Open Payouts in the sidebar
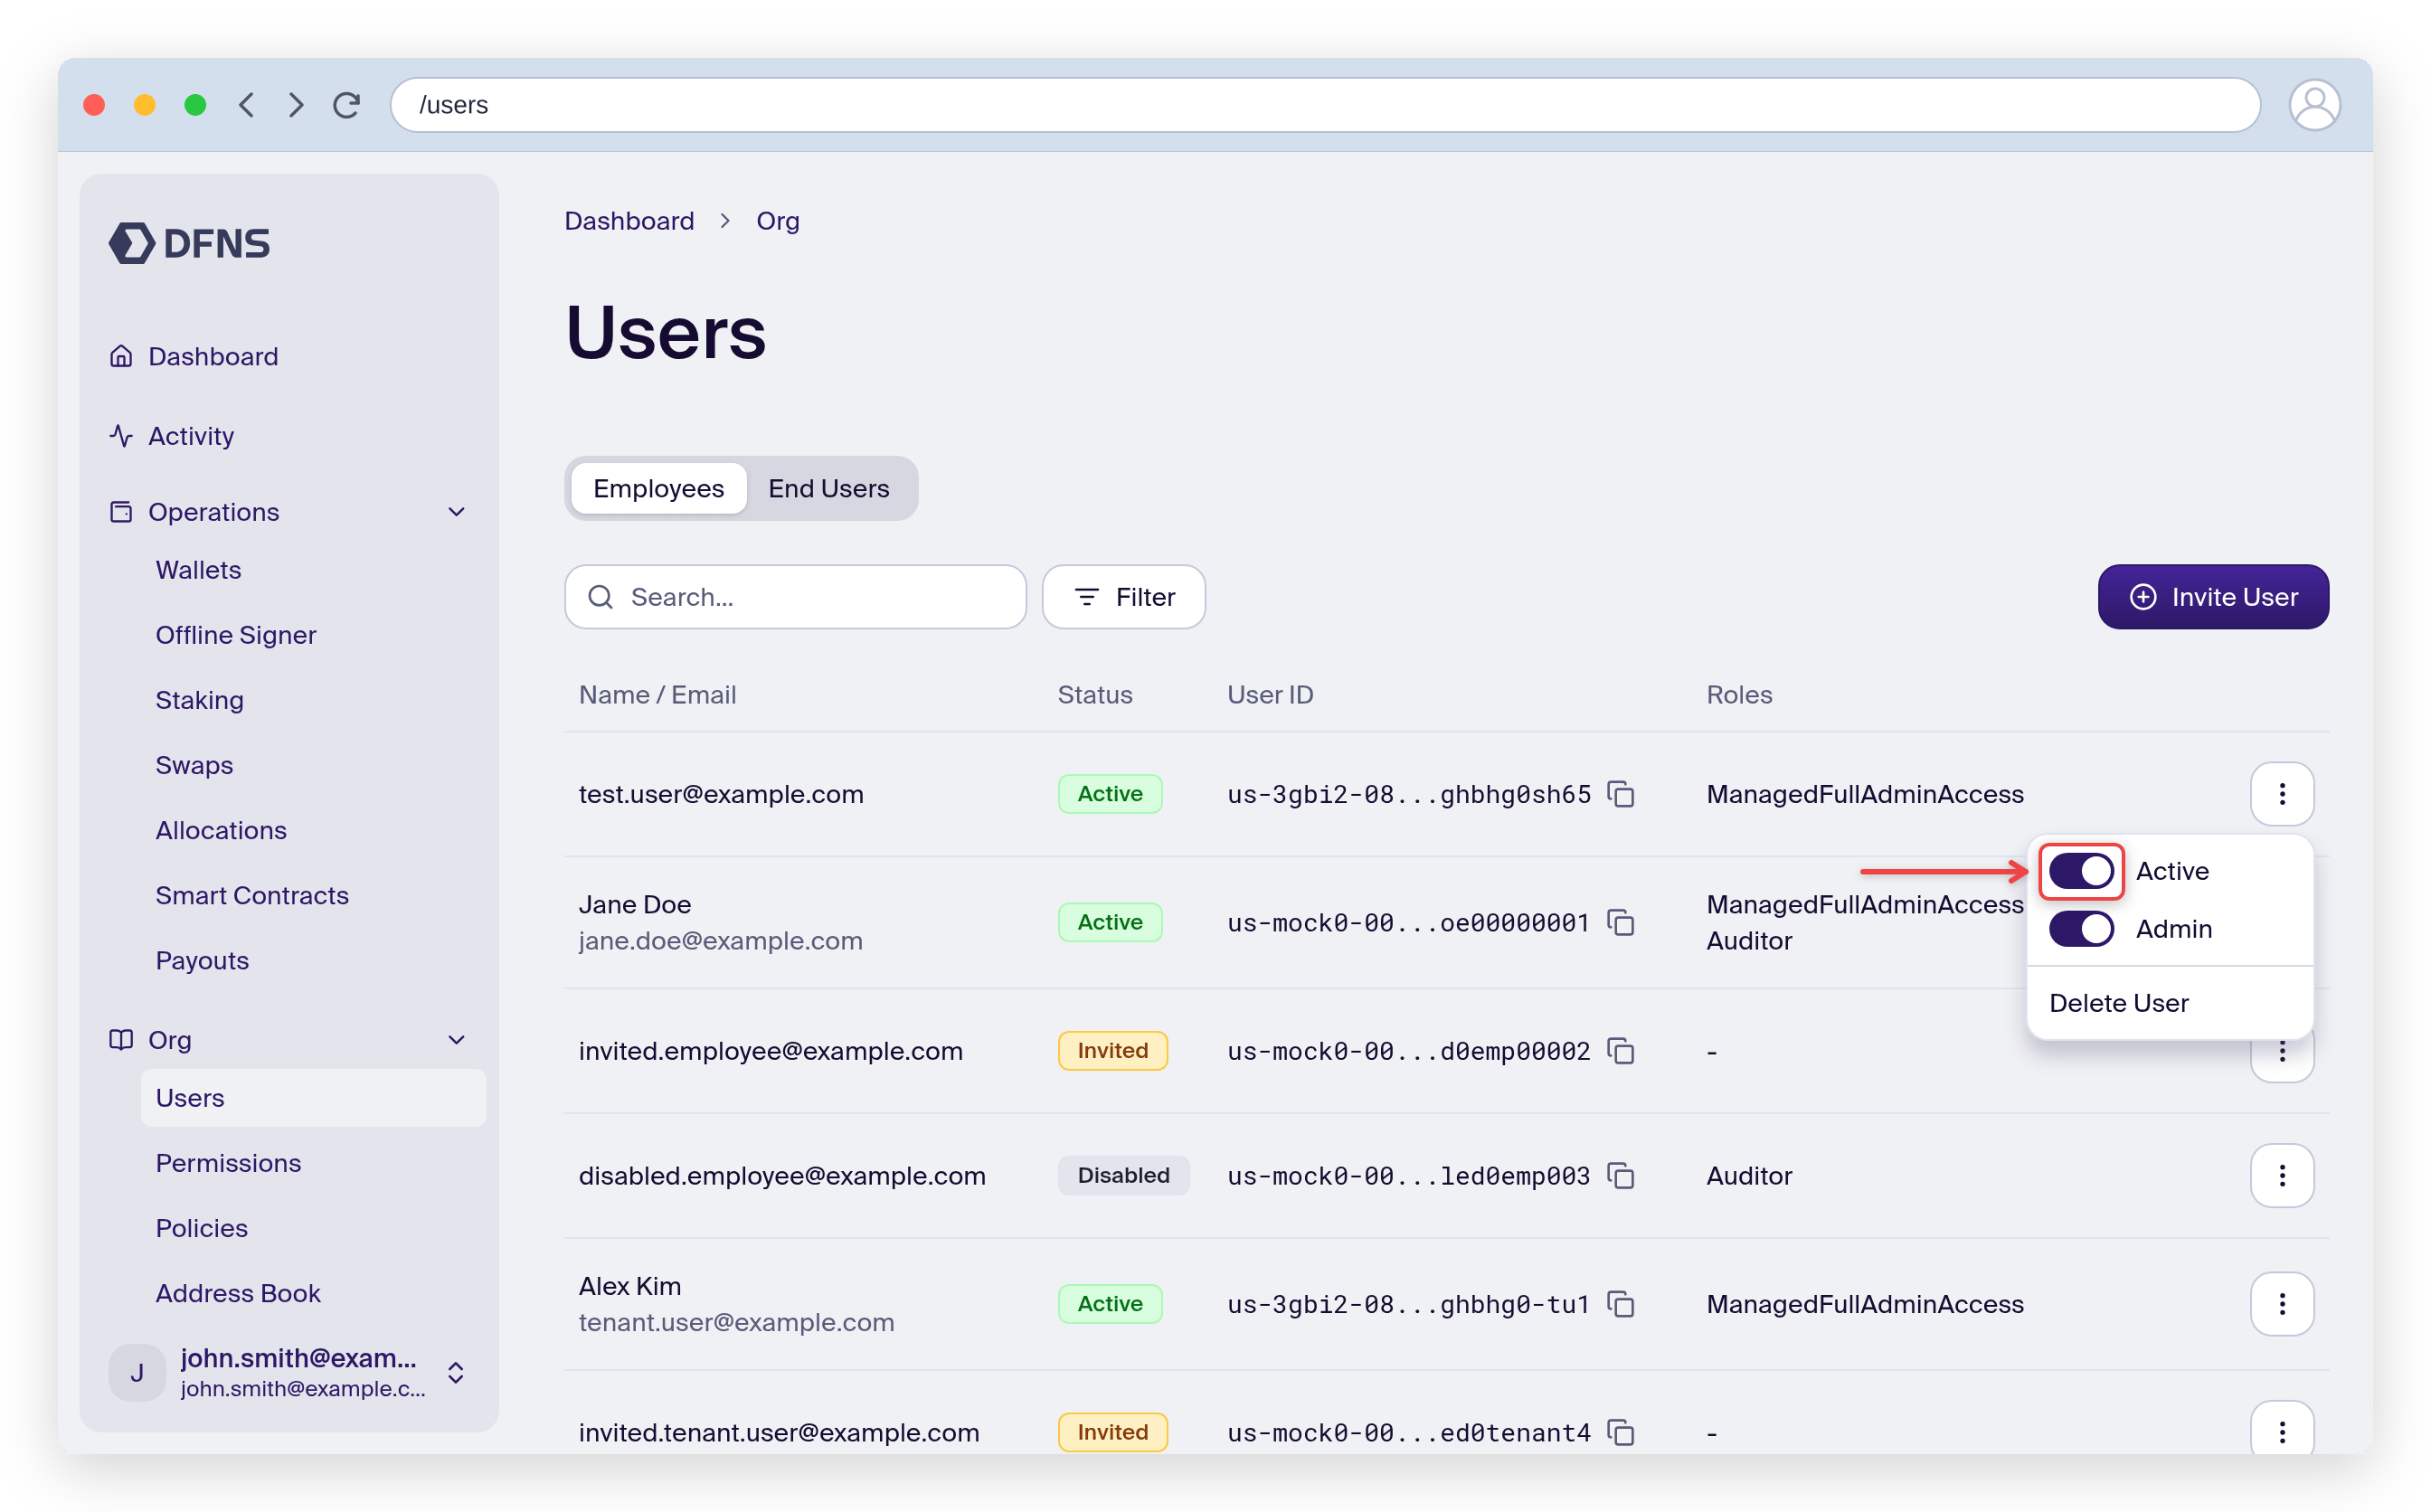2431x1512 pixels. coord(202,960)
